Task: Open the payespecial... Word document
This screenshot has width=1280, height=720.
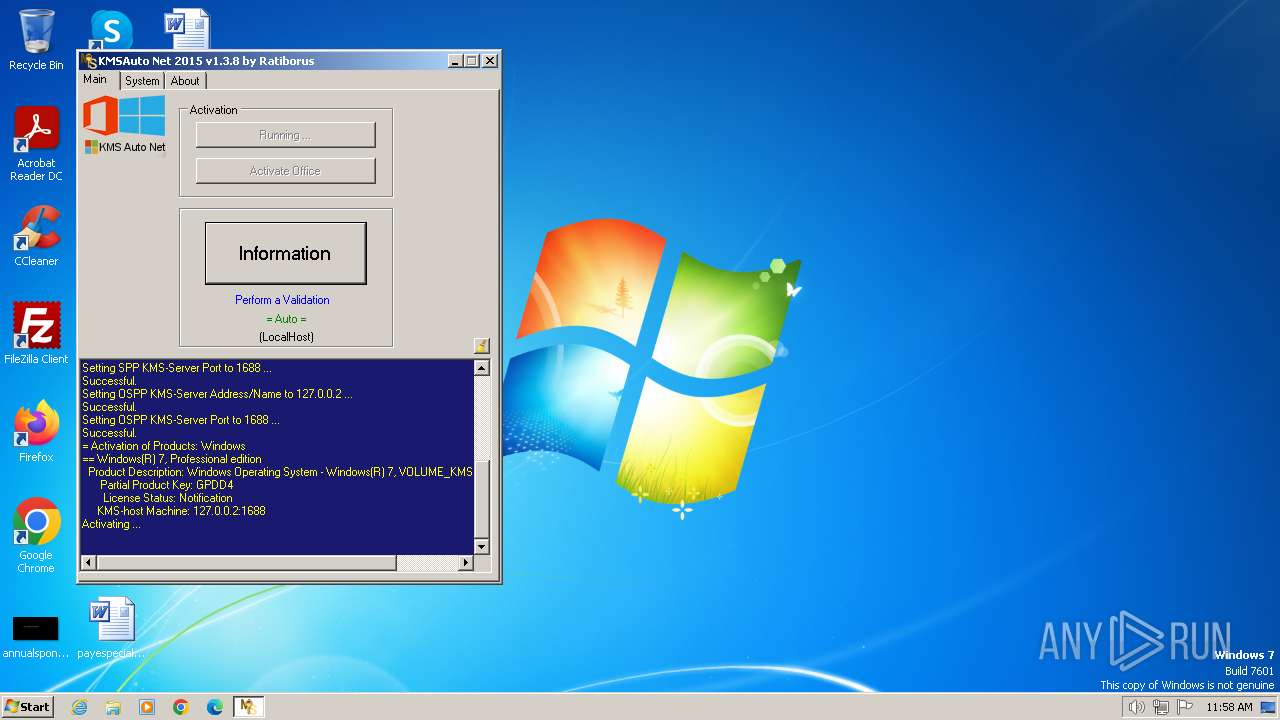Action: (x=111, y=628)
